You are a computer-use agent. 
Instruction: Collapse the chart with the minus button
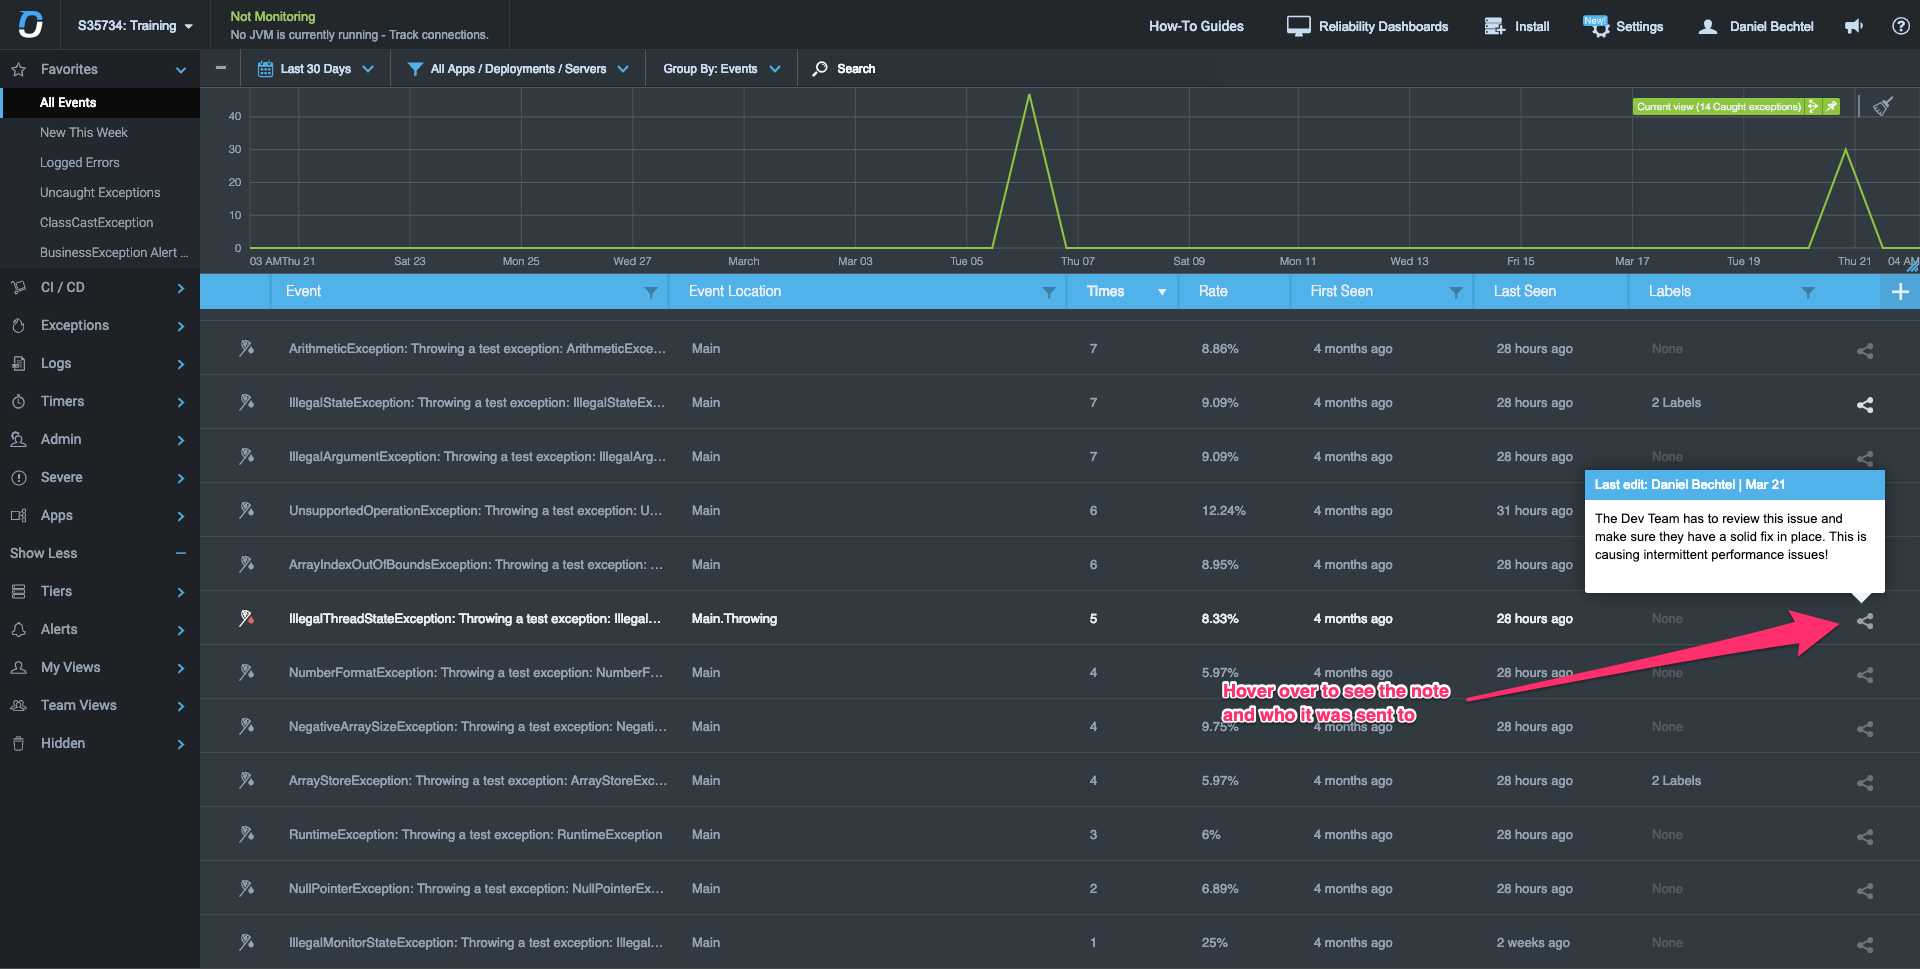(221, 68)
